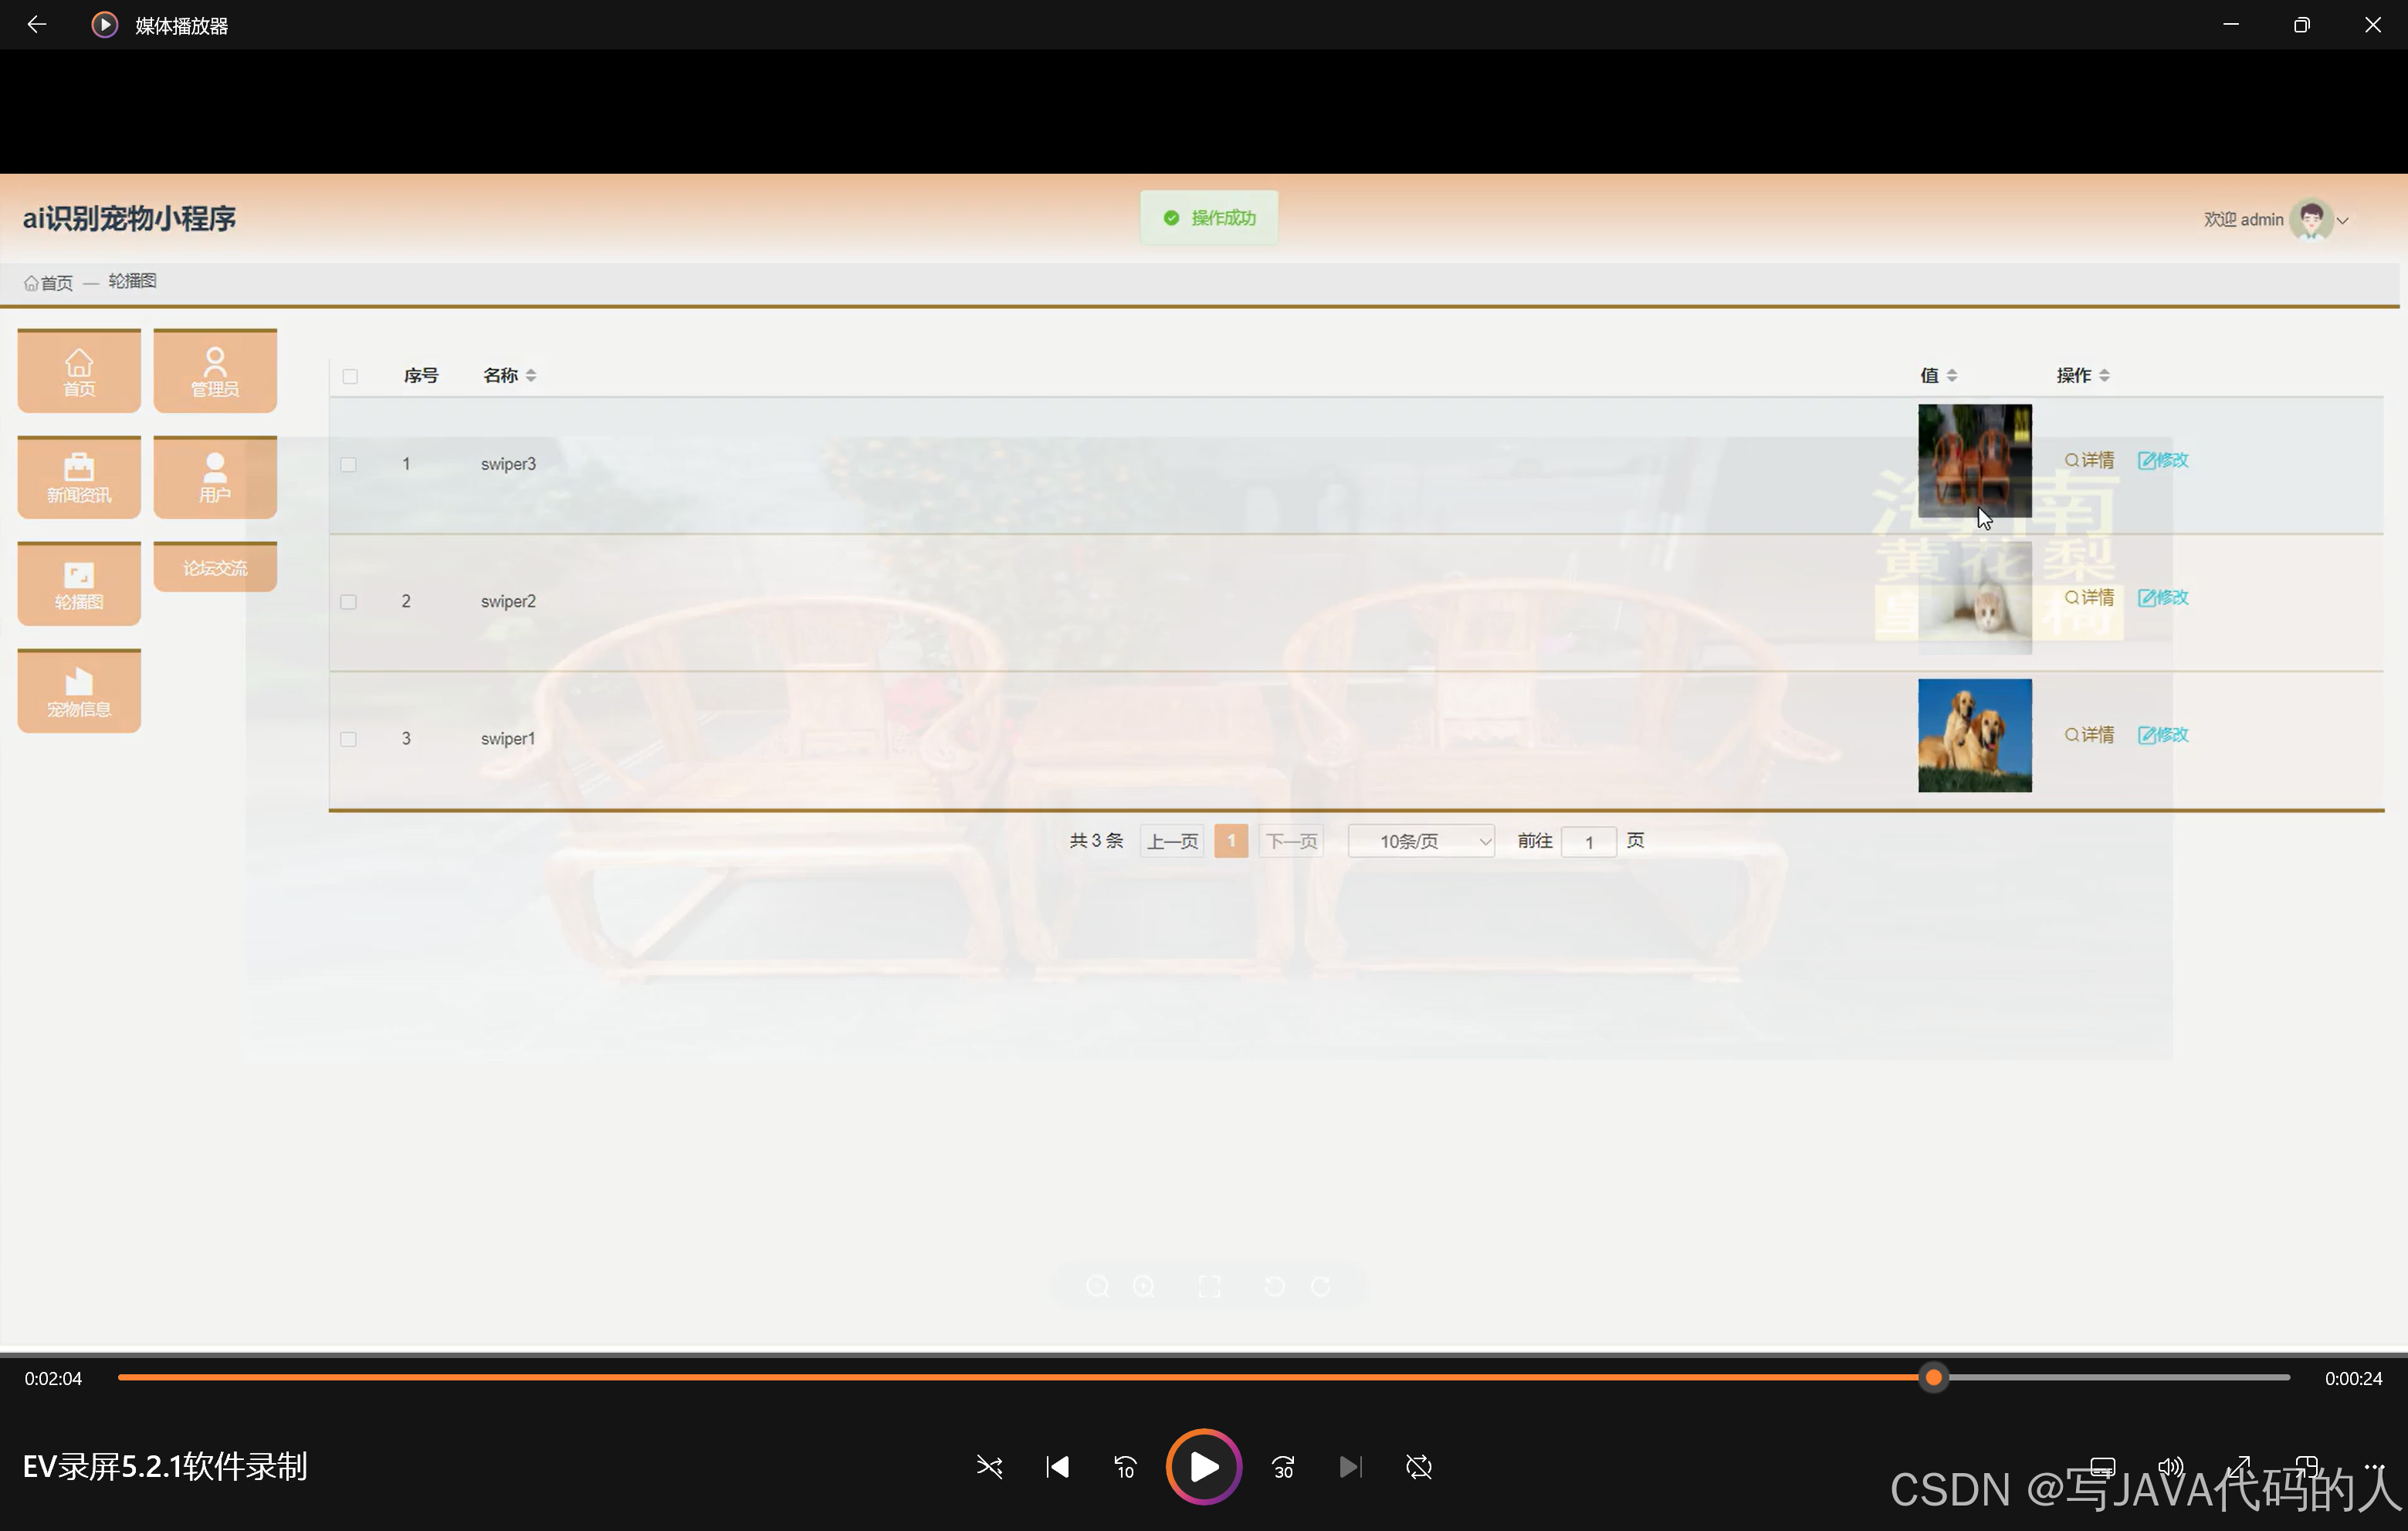Image resolution: width=2408 pixels, height=1531 pixels.
Task: Open the volume control
Action: point(2170,1467)
